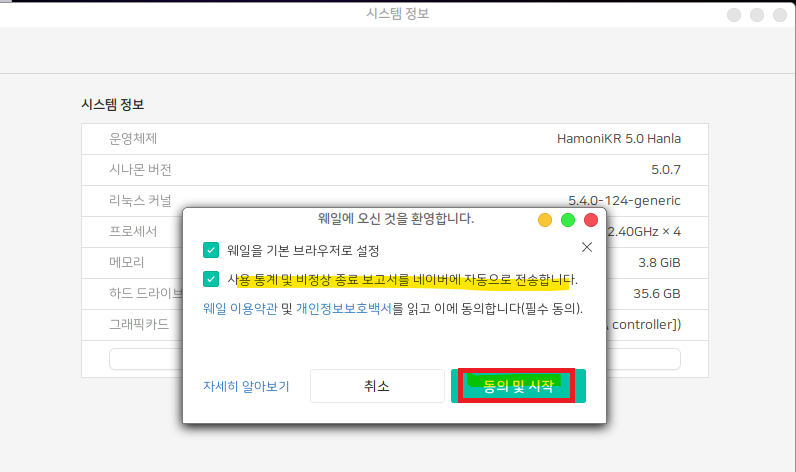796x472 pixels.
Task: Click the '웨일에 오신 것을 환영합니다.' dialog title
Action: pyautogui.click(x=396, y=219)
